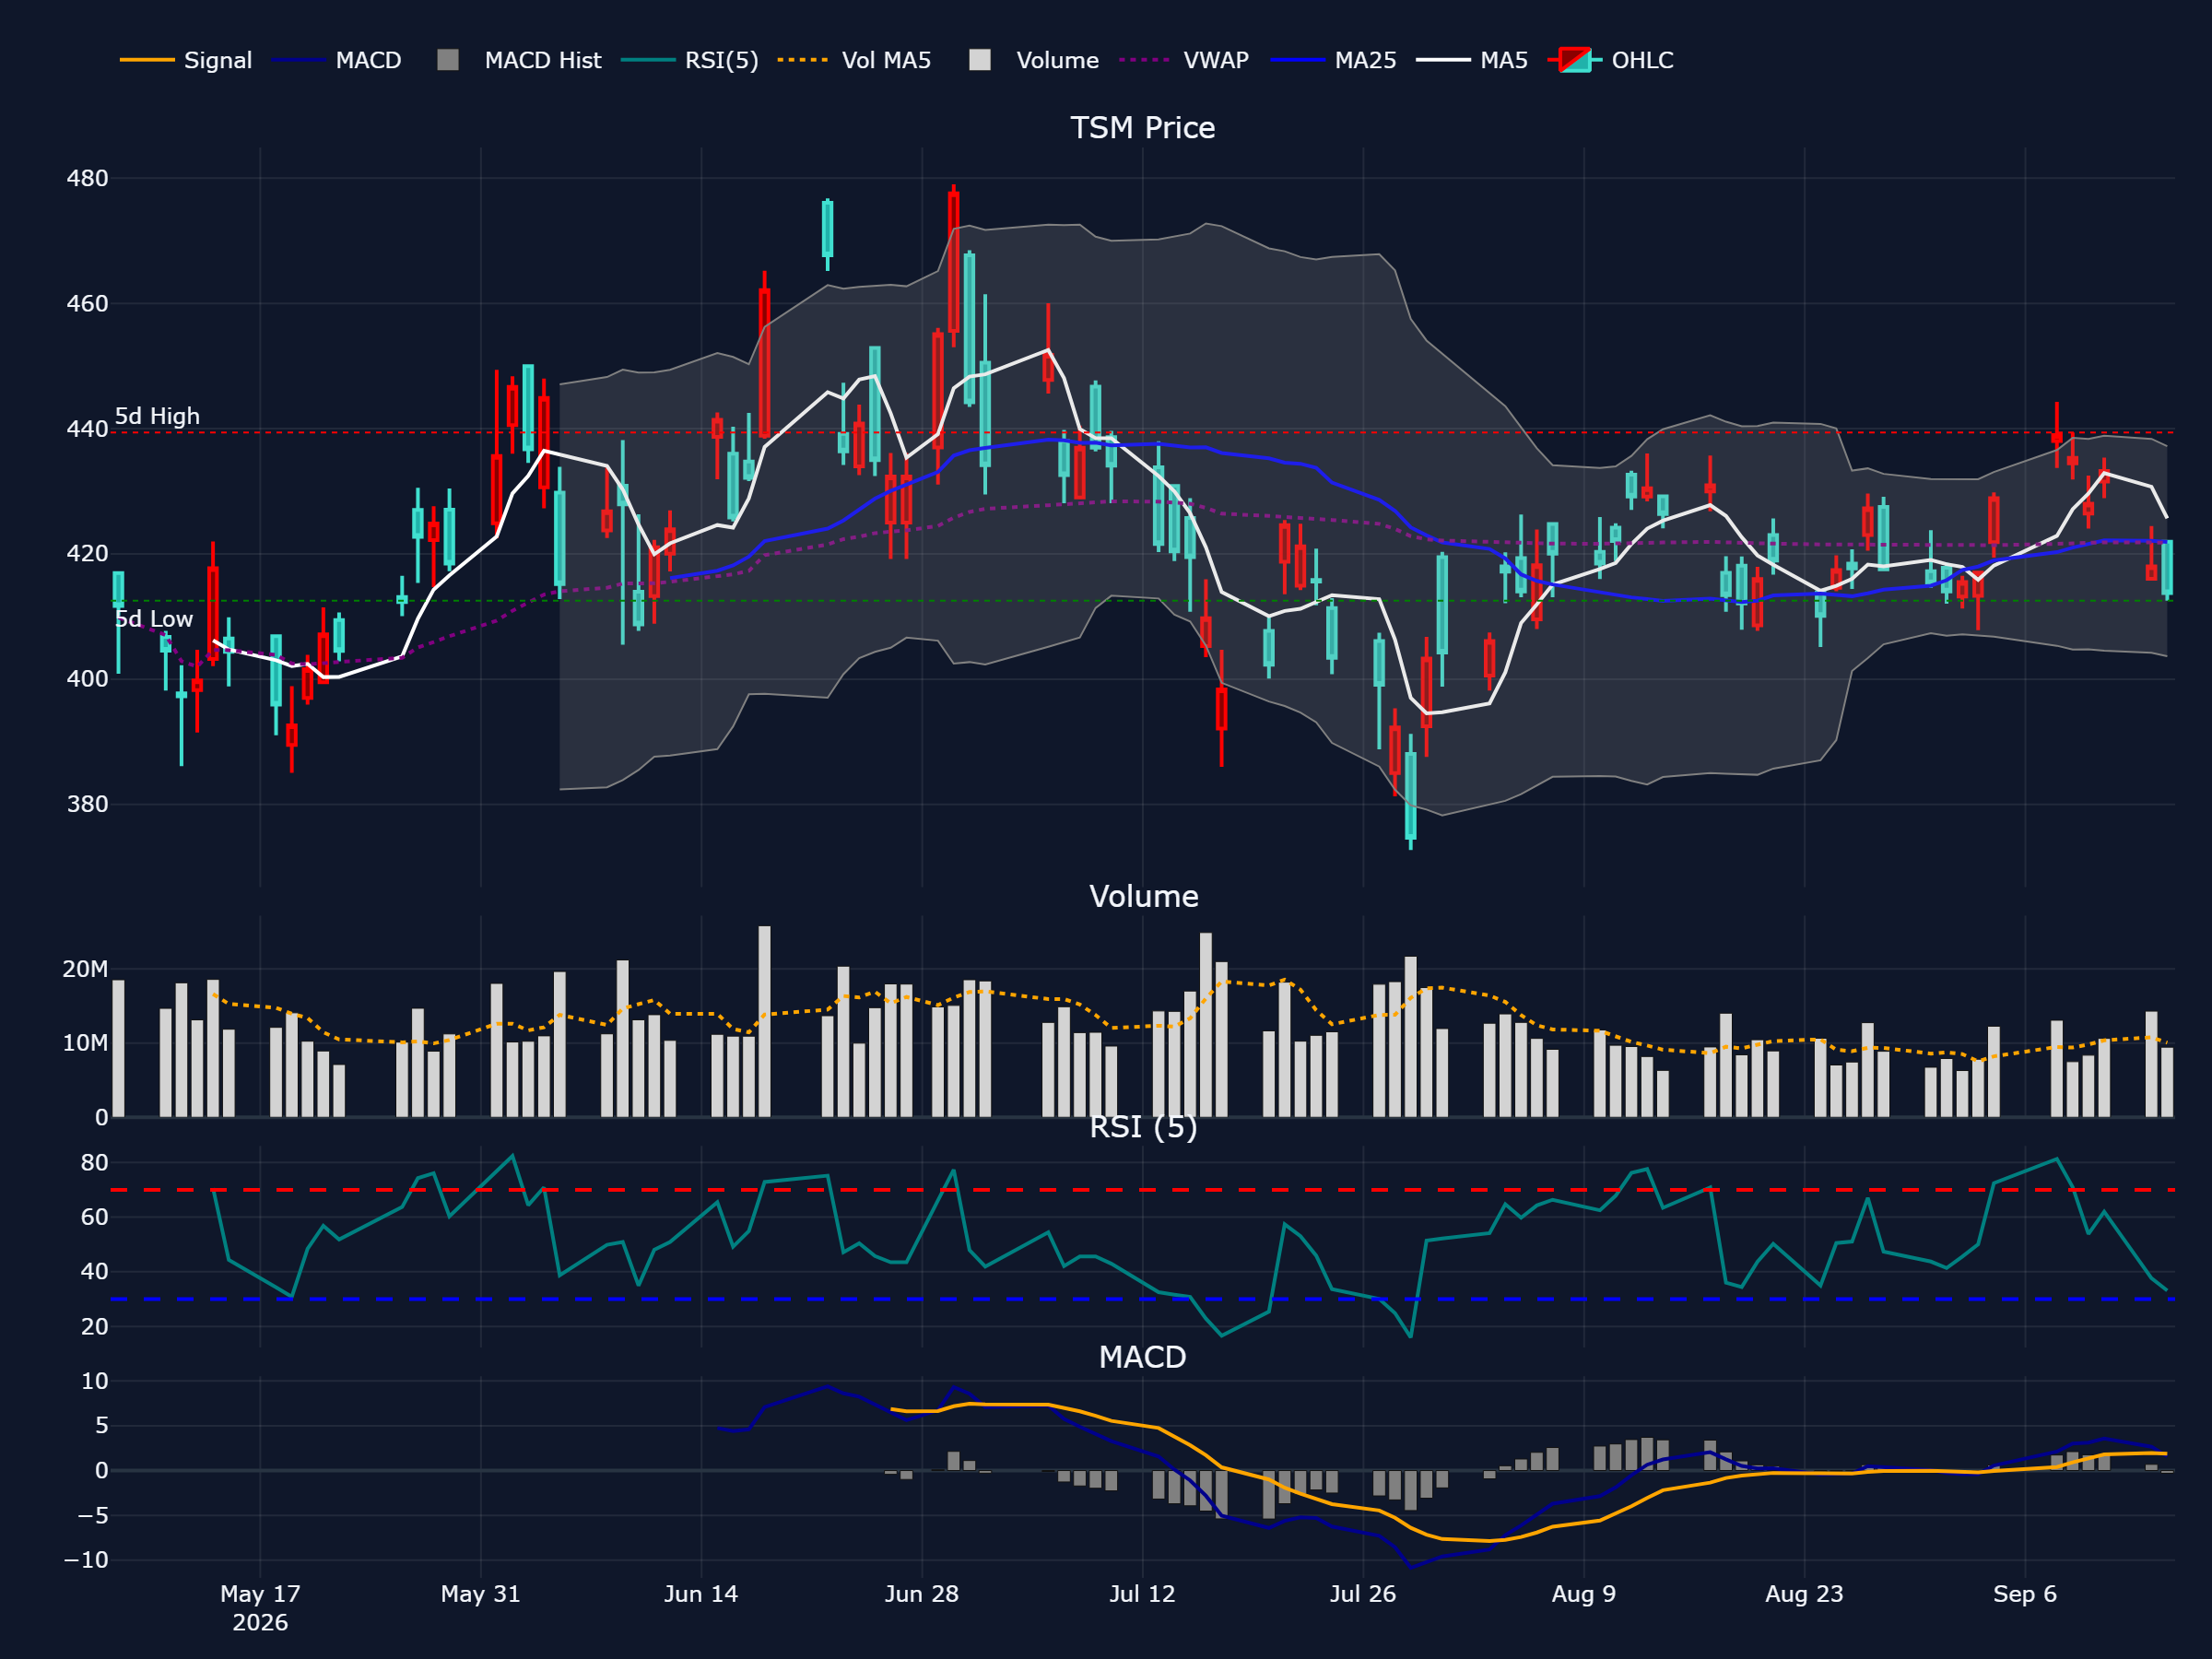Click the Aug 9 date label
Image resolution: width=2212 pixels, height=1659 pixels.
[x=1584, y=1594]
